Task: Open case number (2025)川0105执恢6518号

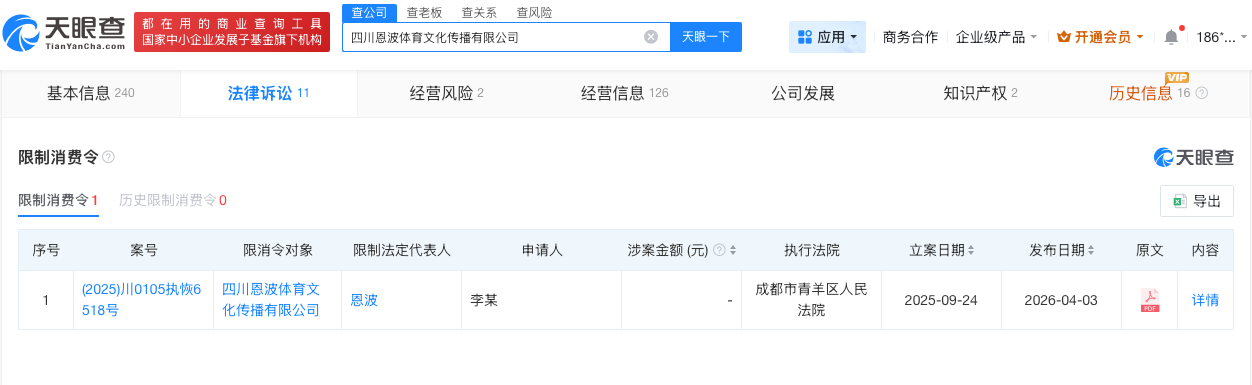Action: pos(141,300)
